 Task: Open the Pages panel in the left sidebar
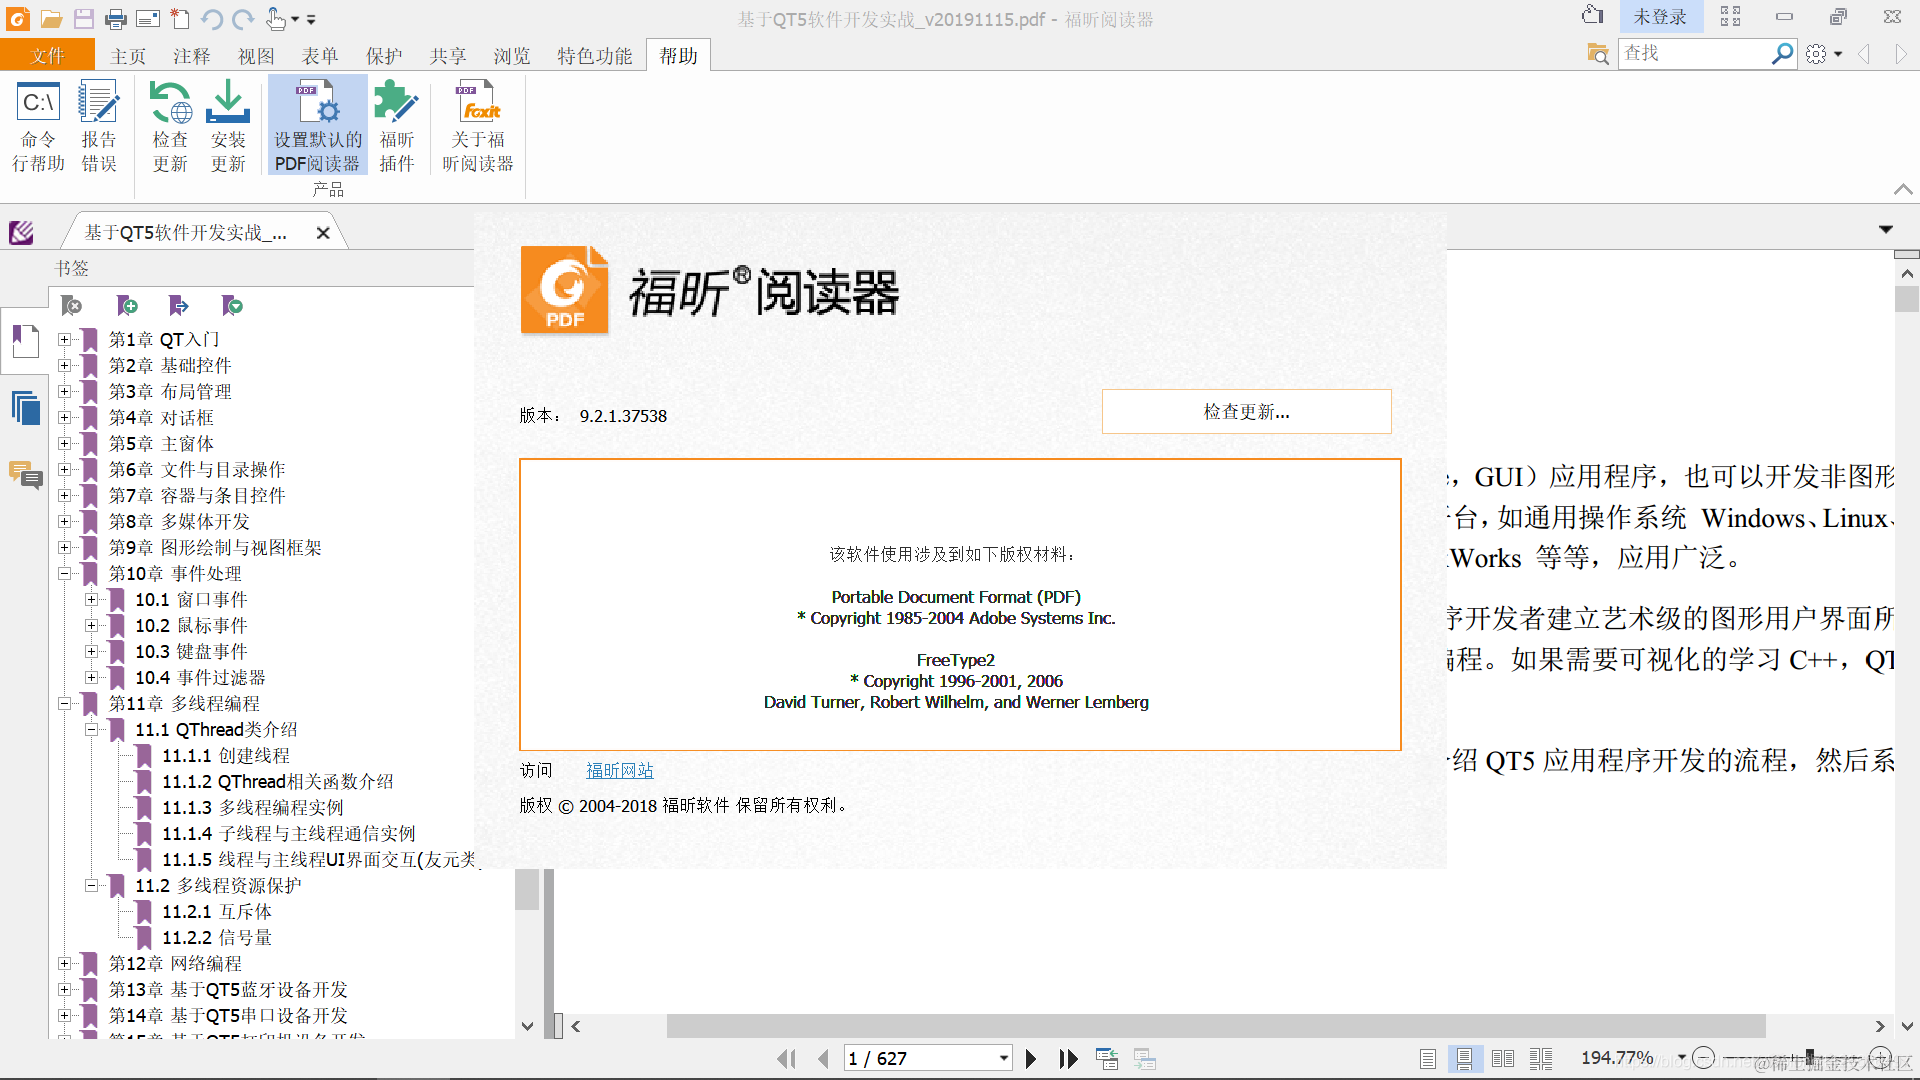[x=26, y=409]
